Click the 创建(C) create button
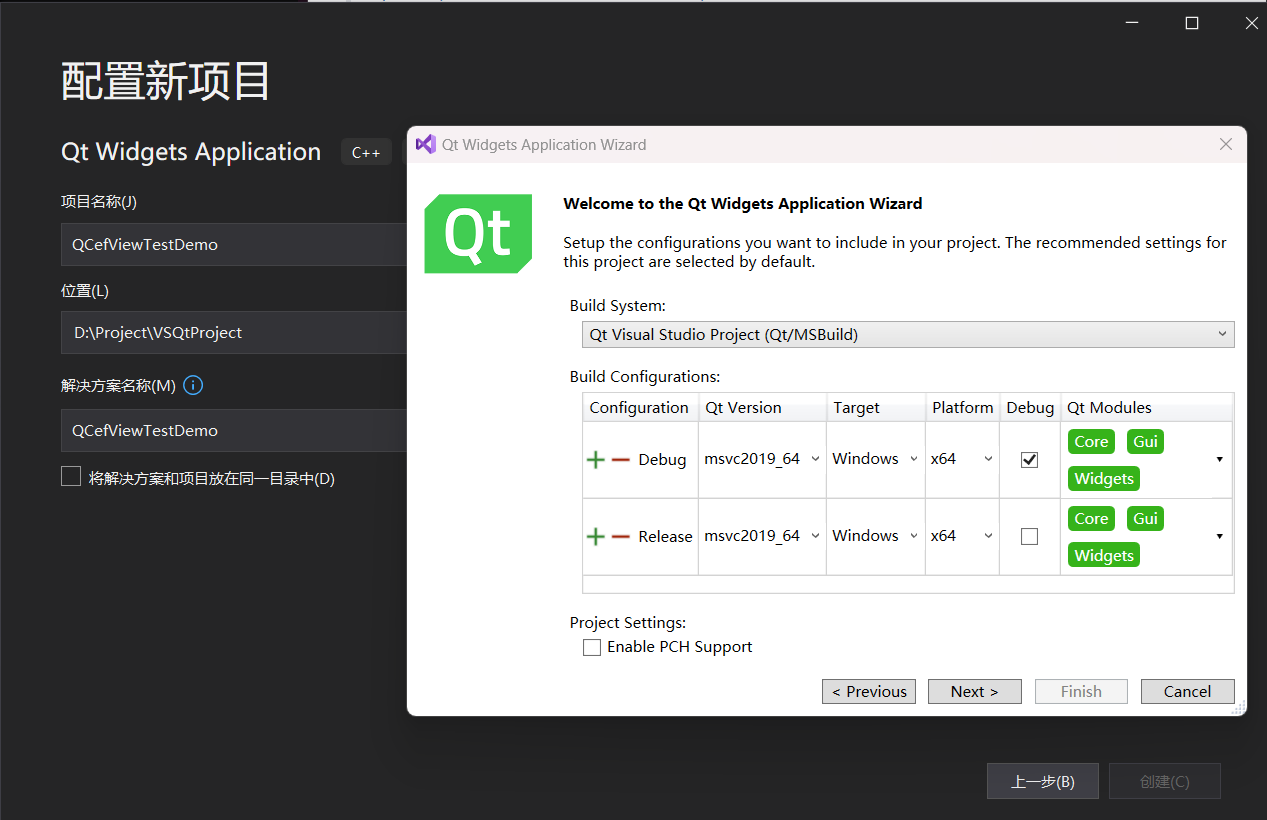The height and width of the screenshot is (820, 1267). point(1165,781)
